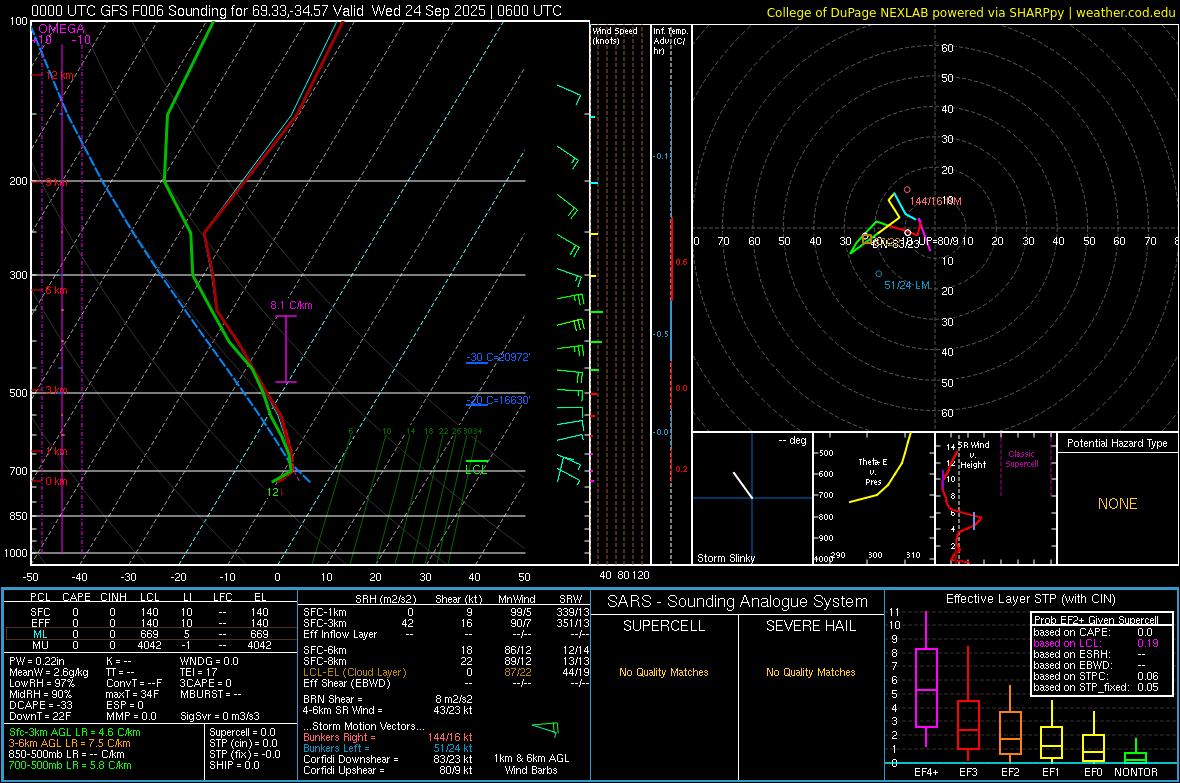Click the GFS F006 sounding title text

click(296, 11)
